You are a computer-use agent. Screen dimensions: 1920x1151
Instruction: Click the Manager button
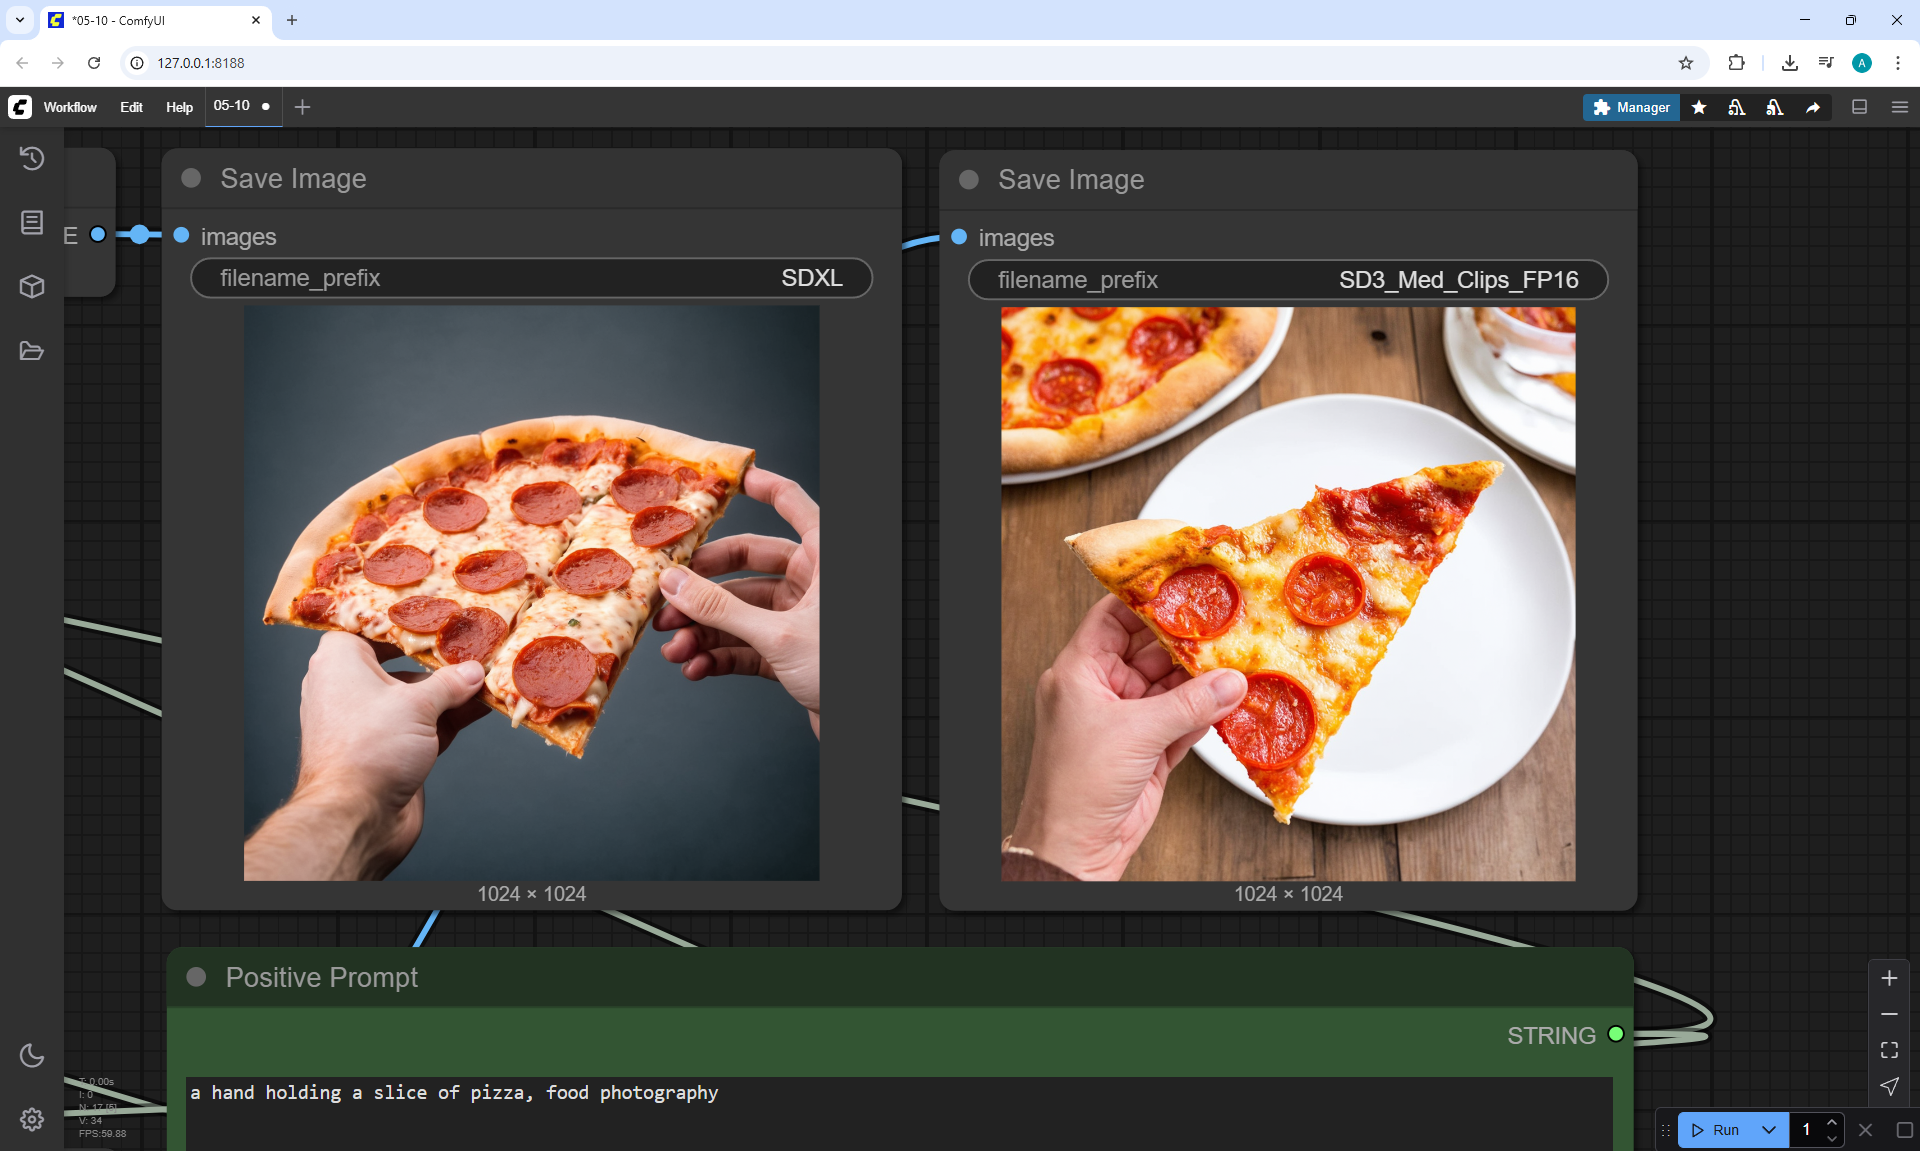tap(1631, 107)
